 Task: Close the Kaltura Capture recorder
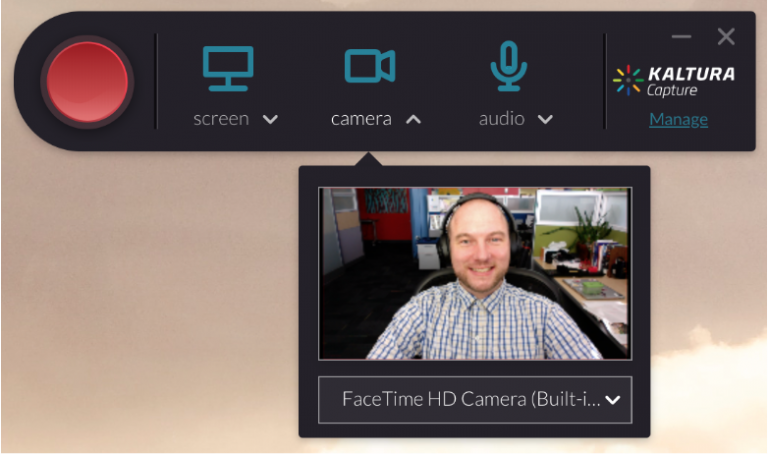click(726, 37)
